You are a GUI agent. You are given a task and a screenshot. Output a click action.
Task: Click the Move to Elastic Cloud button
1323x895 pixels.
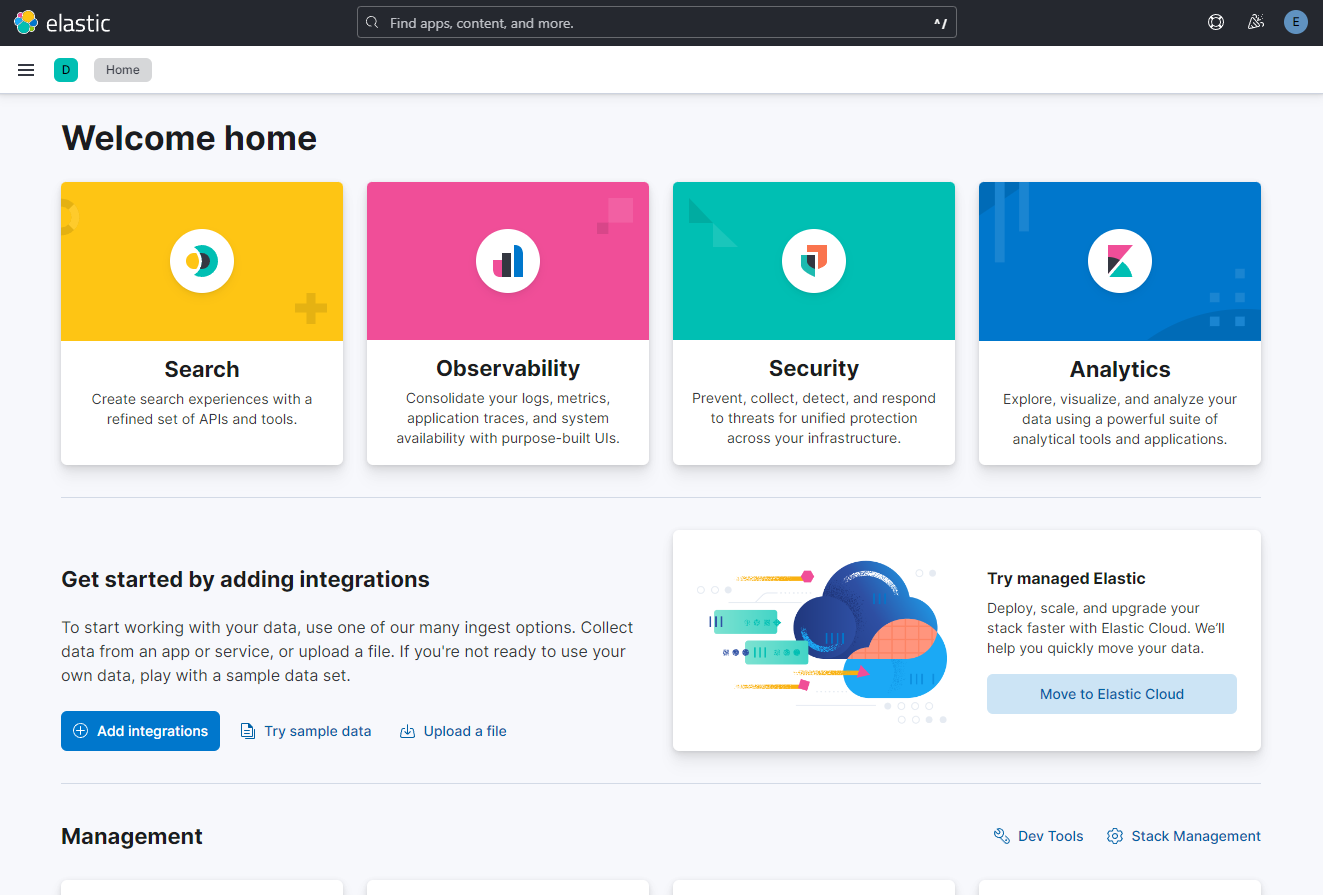[x=1112, y=694]
